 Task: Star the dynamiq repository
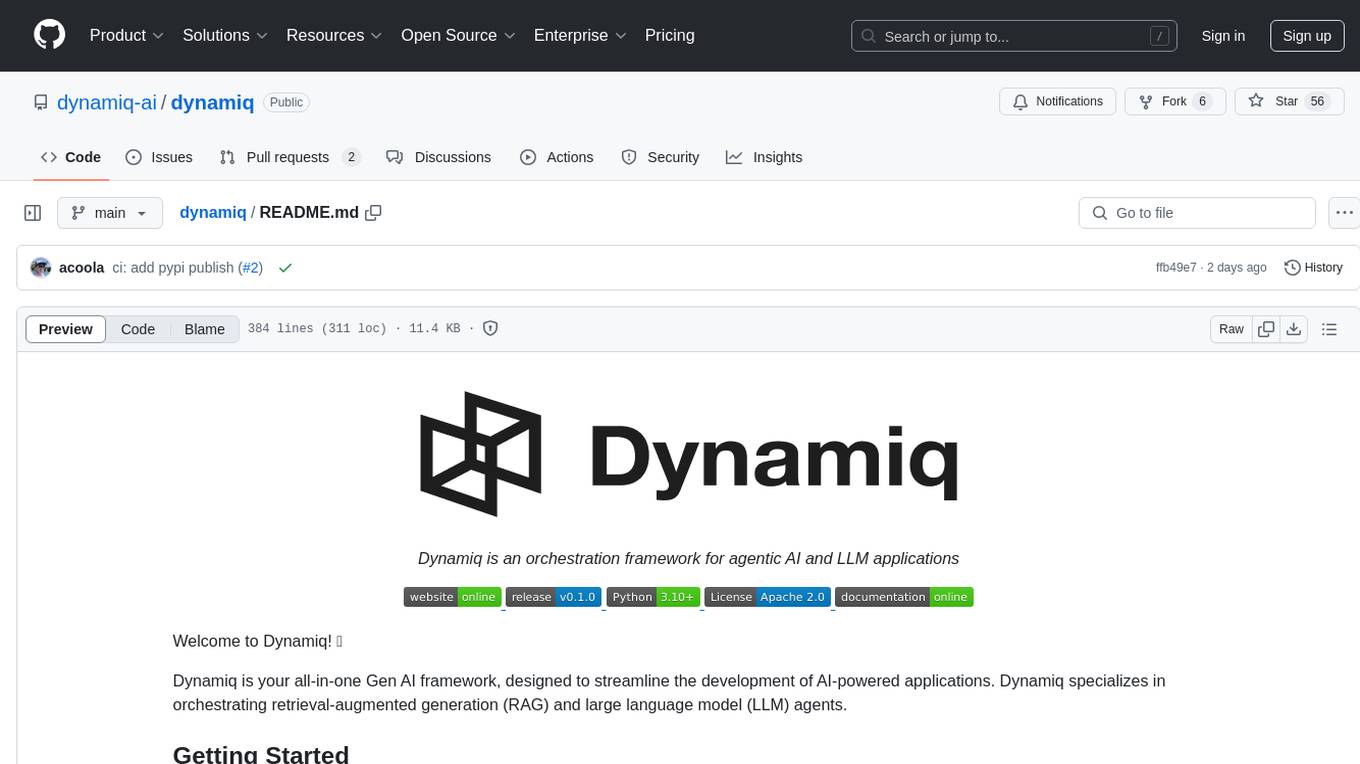1289,101
